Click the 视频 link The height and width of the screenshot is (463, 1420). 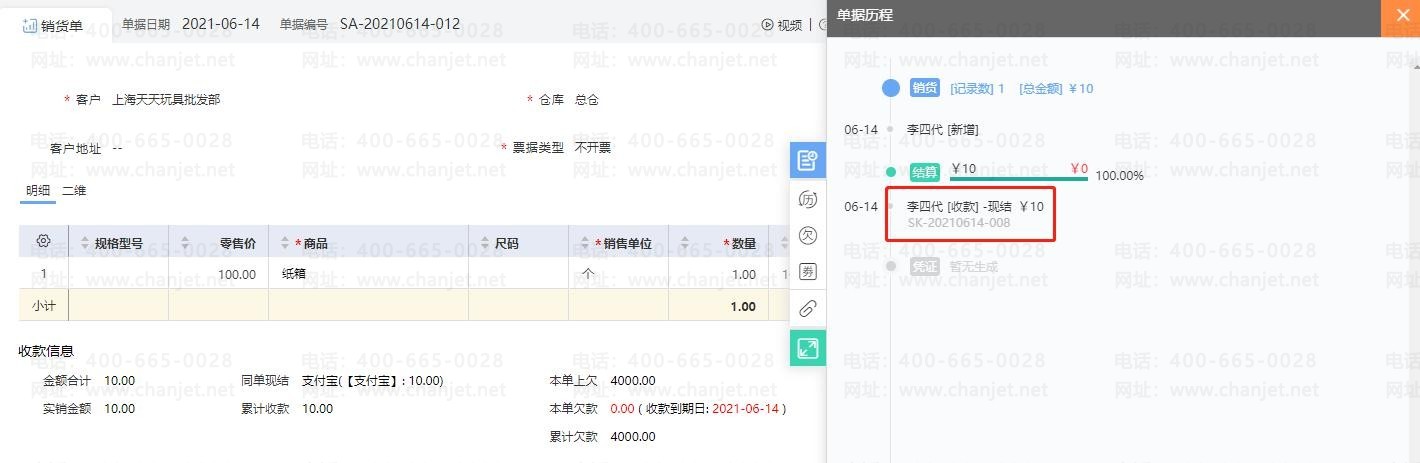789,24
